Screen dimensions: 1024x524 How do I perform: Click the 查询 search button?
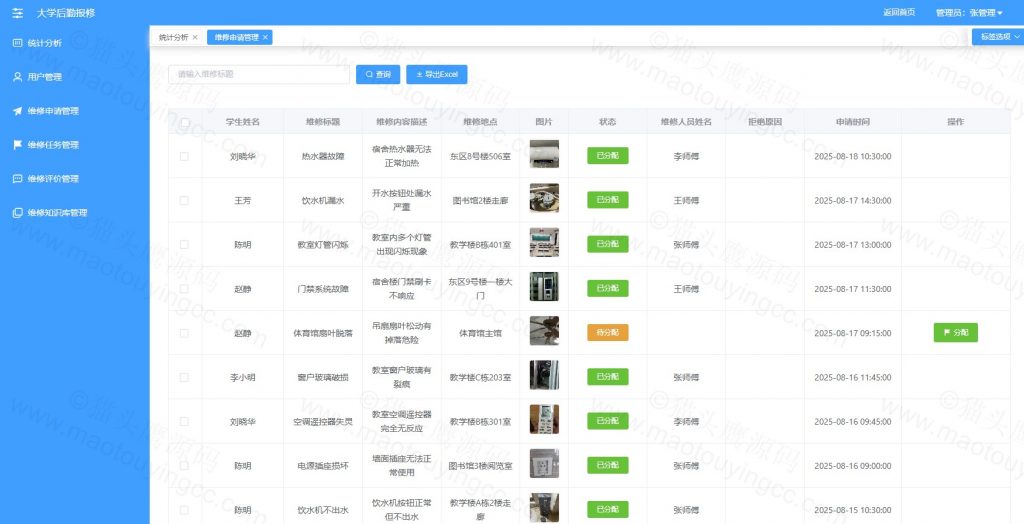click(x=378, y=74)
